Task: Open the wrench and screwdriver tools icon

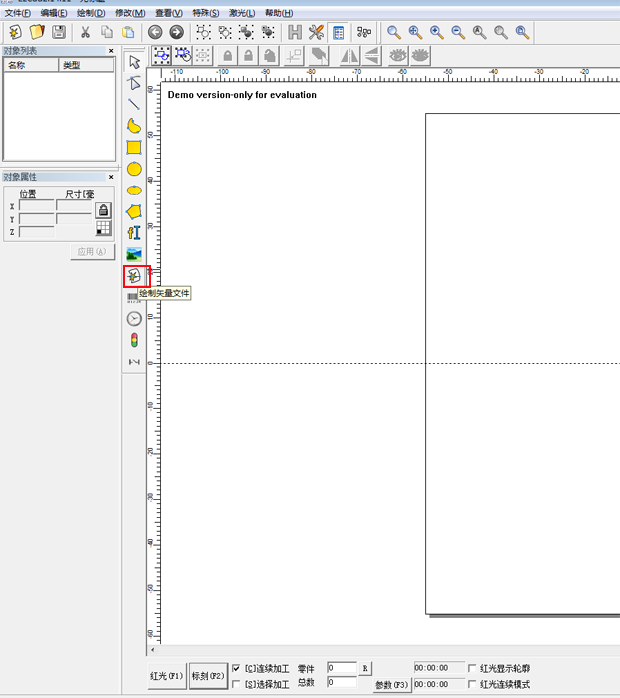Action: click(316, 32)
